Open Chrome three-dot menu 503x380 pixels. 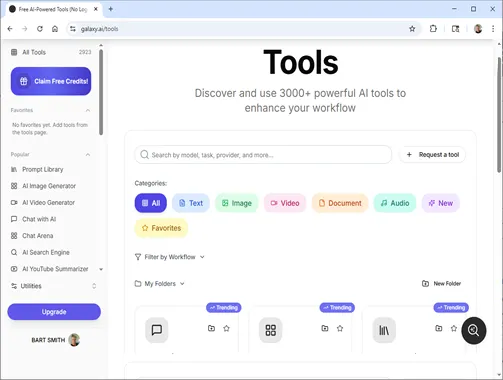coord(493,29)
